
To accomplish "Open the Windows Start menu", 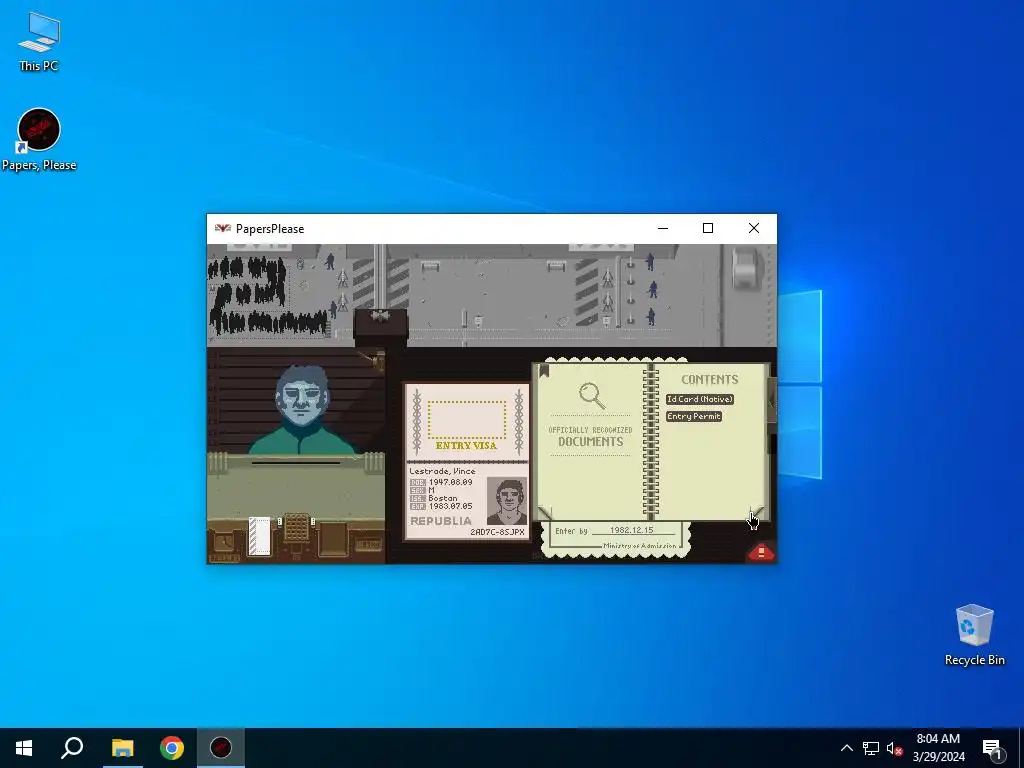I will coord(24,748).
